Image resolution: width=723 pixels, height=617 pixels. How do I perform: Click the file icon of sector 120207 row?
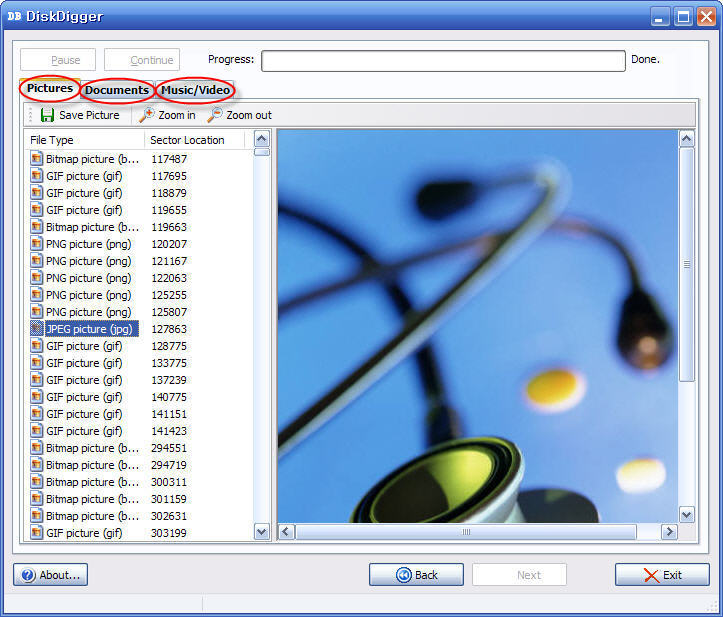tap(36, 243)
